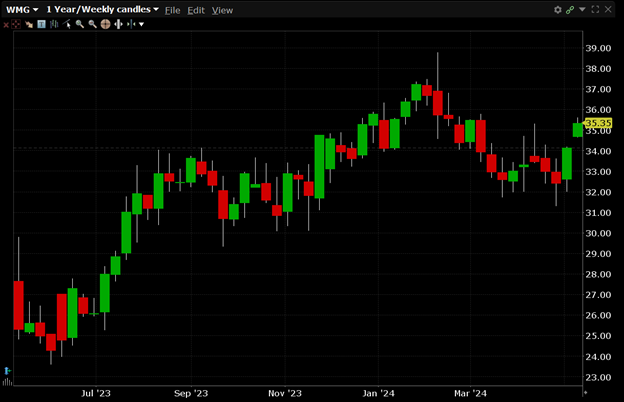The image size is (624, 402).
Task: Select the trendline drawing tool
Action: (x=67, y=25)
